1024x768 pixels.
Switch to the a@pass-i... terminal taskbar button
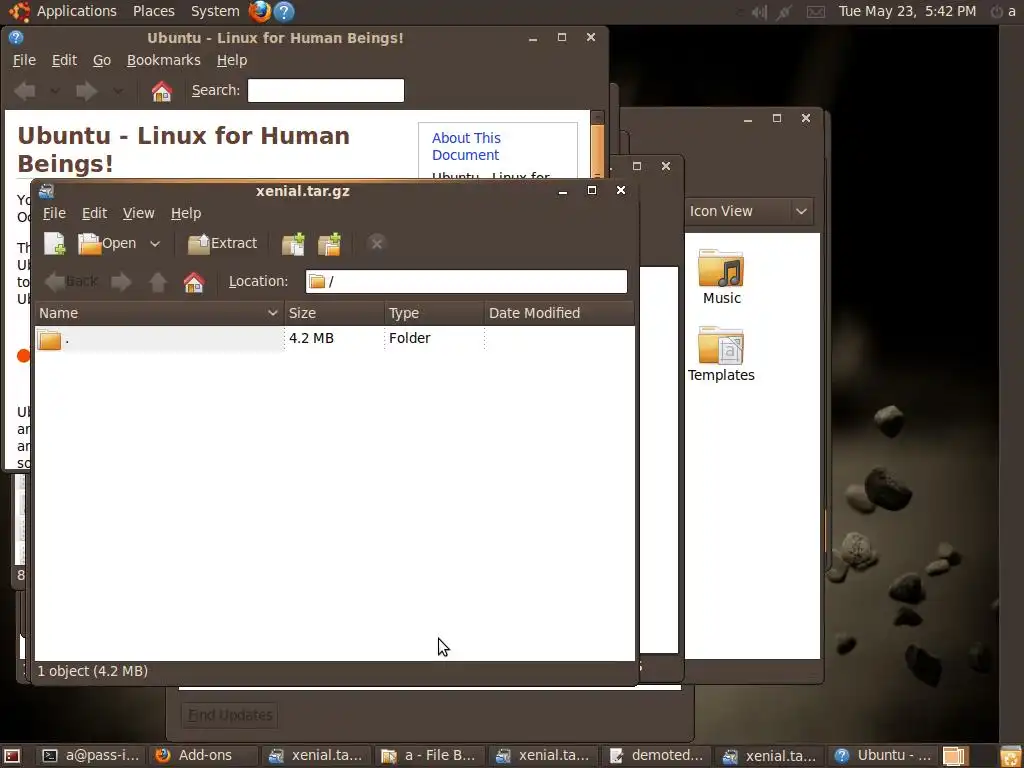pyautogui.click(x=91, y=756)
